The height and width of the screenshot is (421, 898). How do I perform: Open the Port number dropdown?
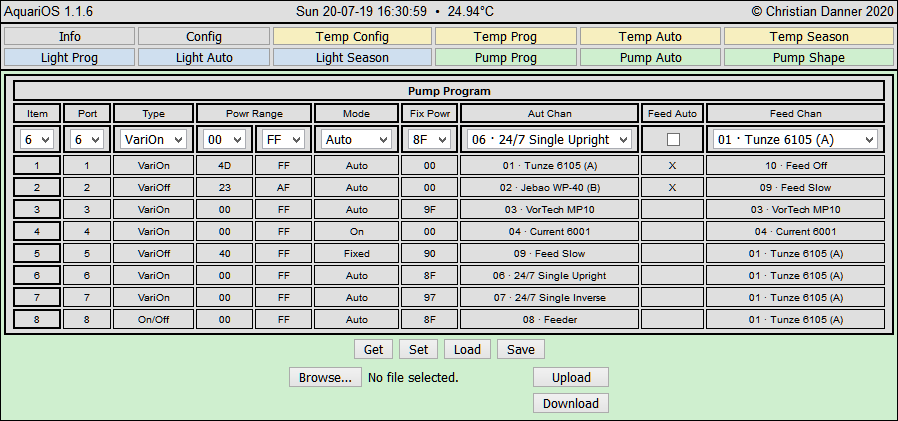[x=87, y=139]
